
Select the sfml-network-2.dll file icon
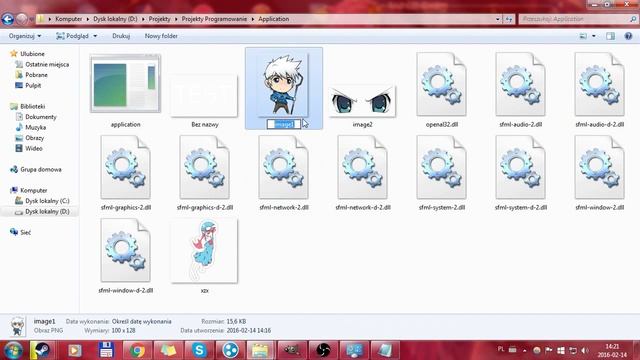(283, 167)
